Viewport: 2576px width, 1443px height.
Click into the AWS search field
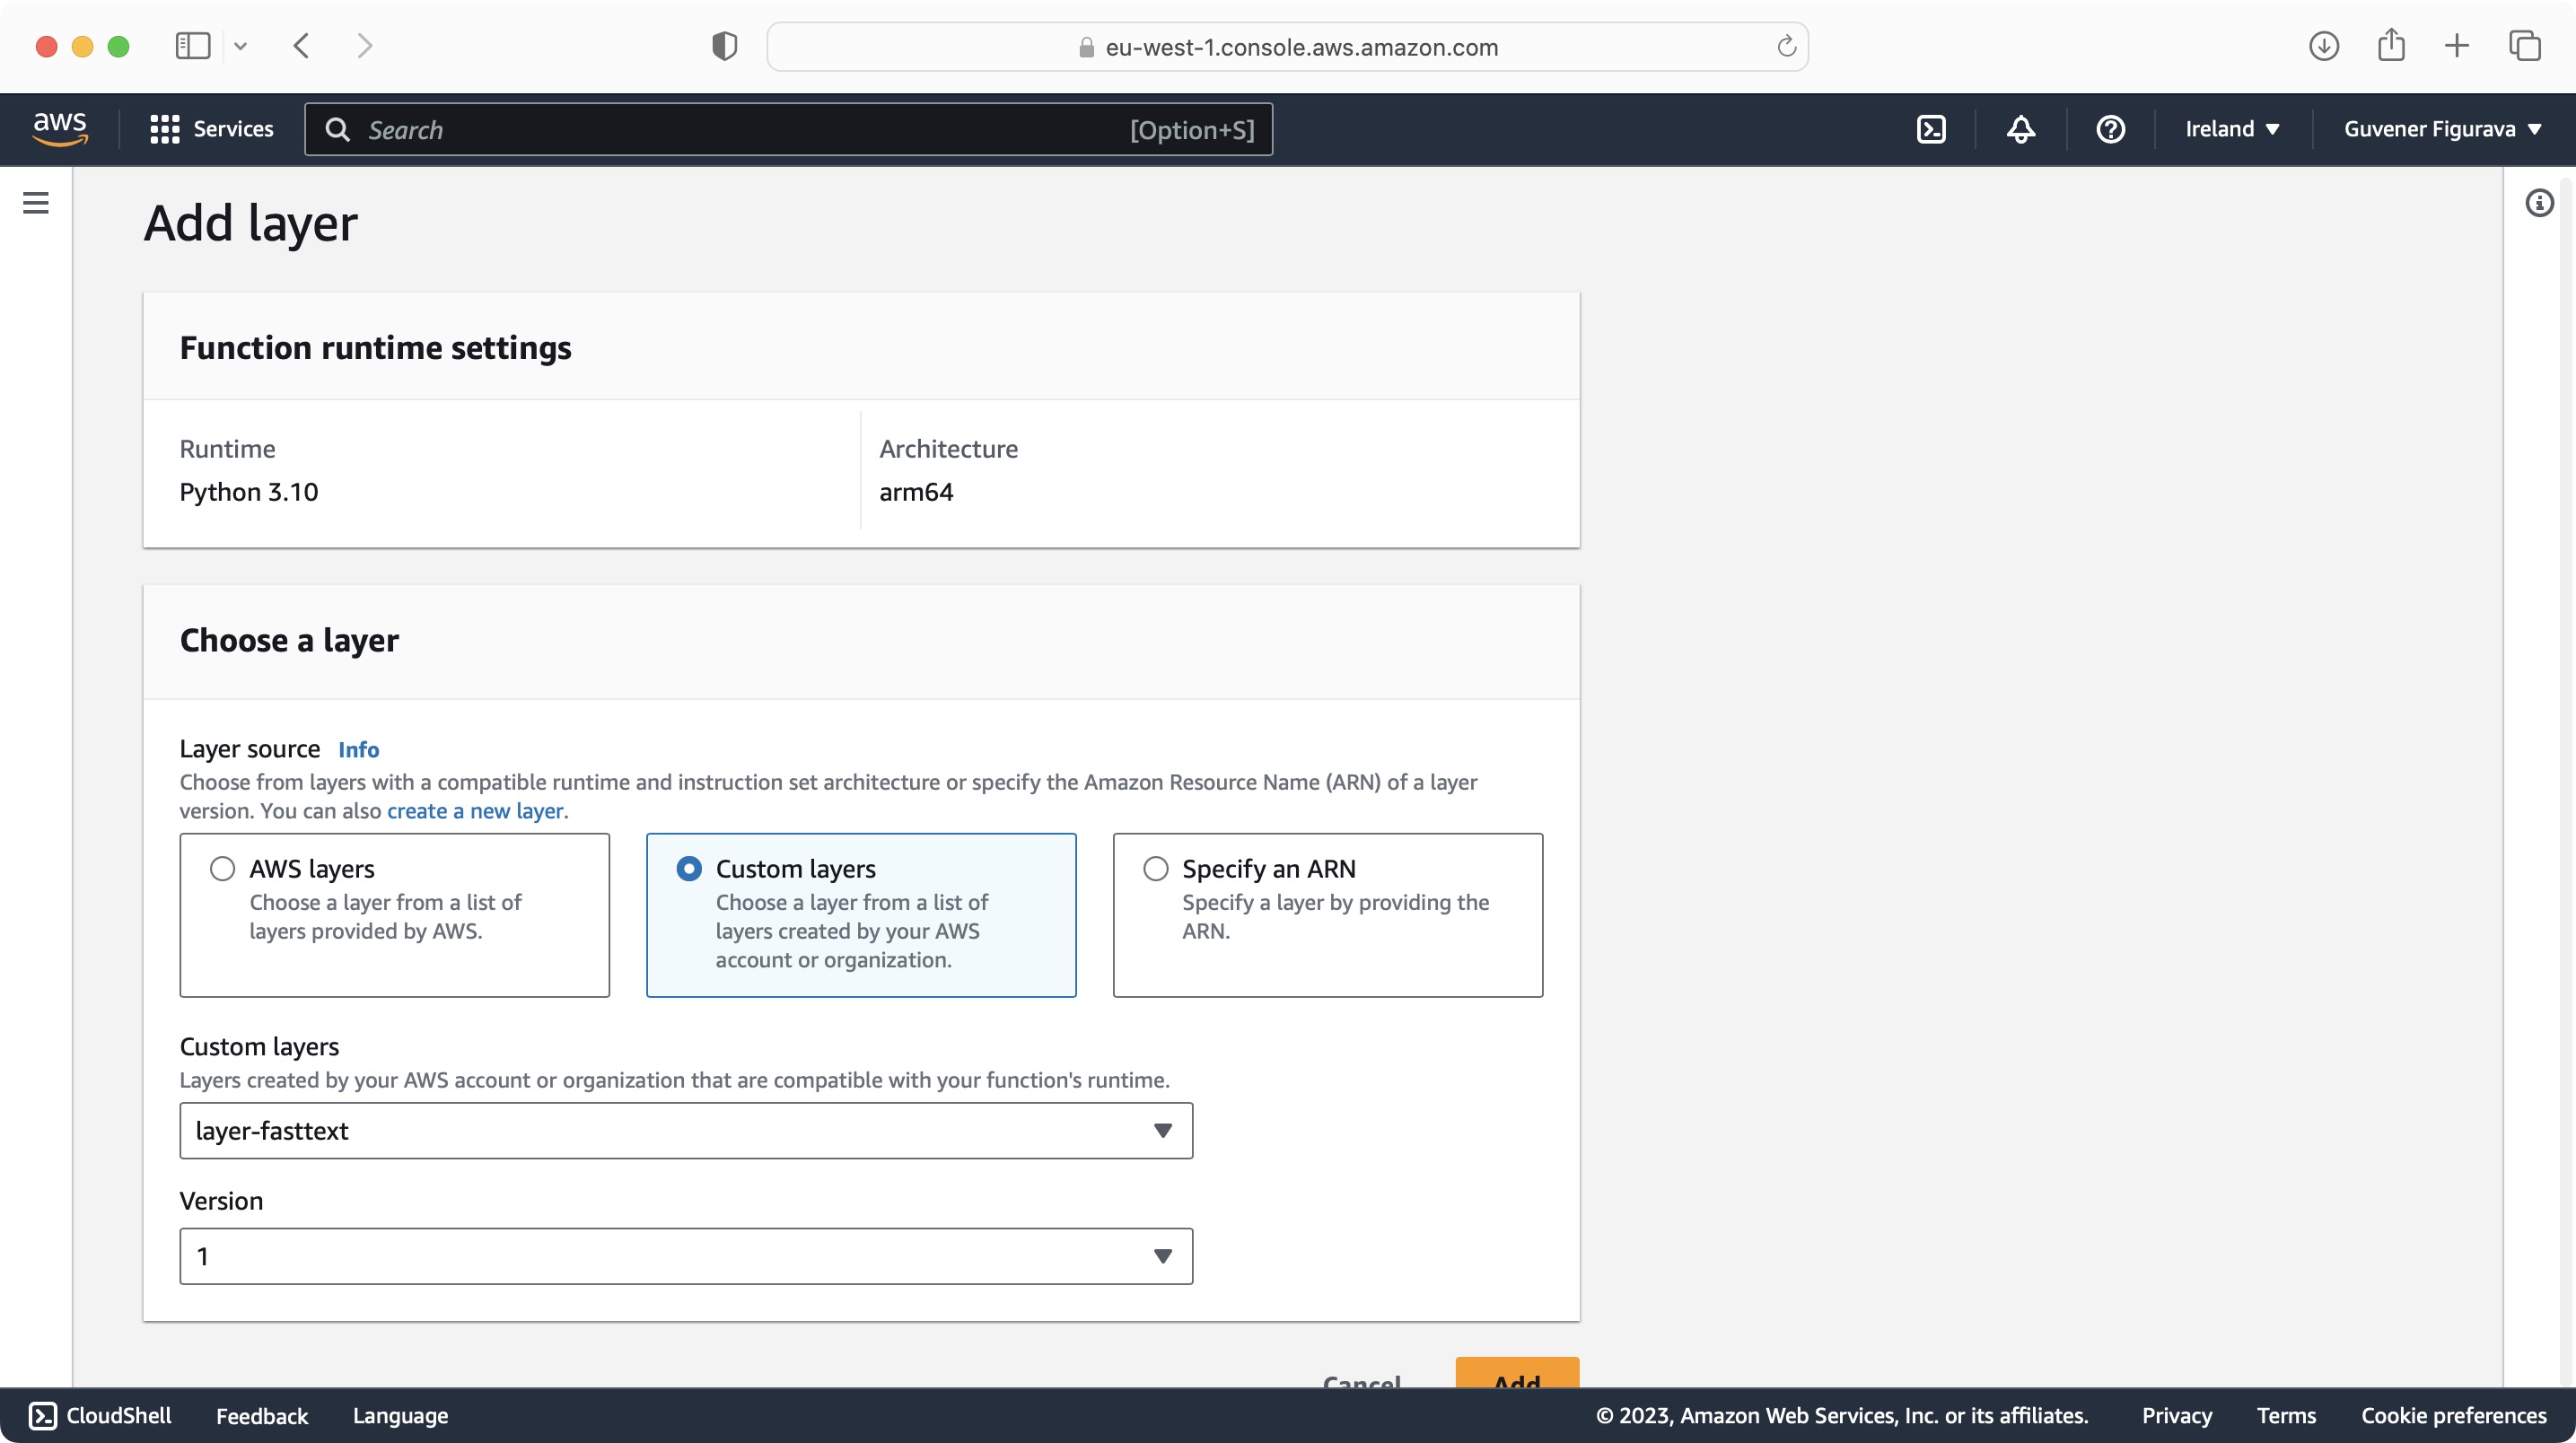(740, 129)
